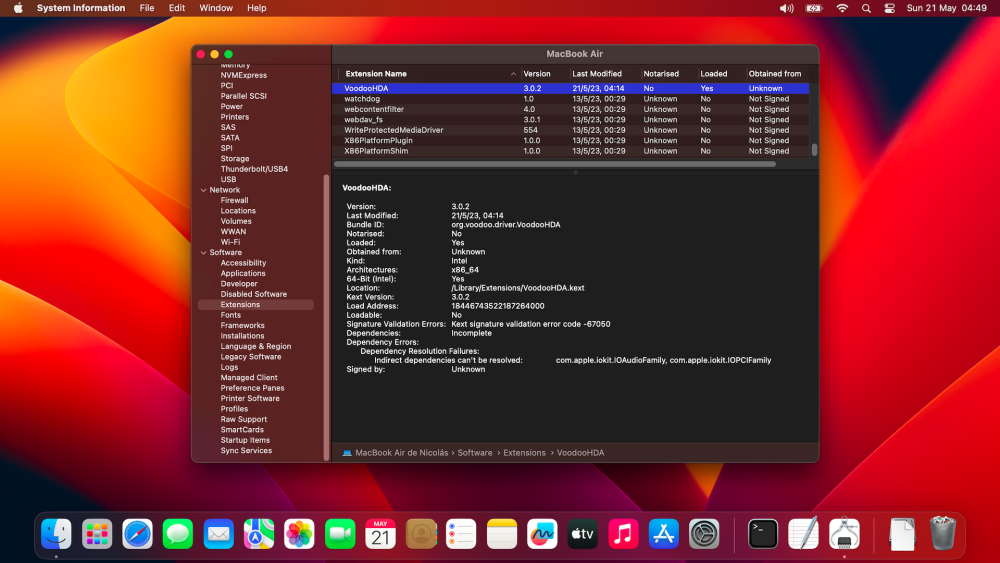1000x563 pixels.
Task: Open the Window menu
Action: click(216, 8)
